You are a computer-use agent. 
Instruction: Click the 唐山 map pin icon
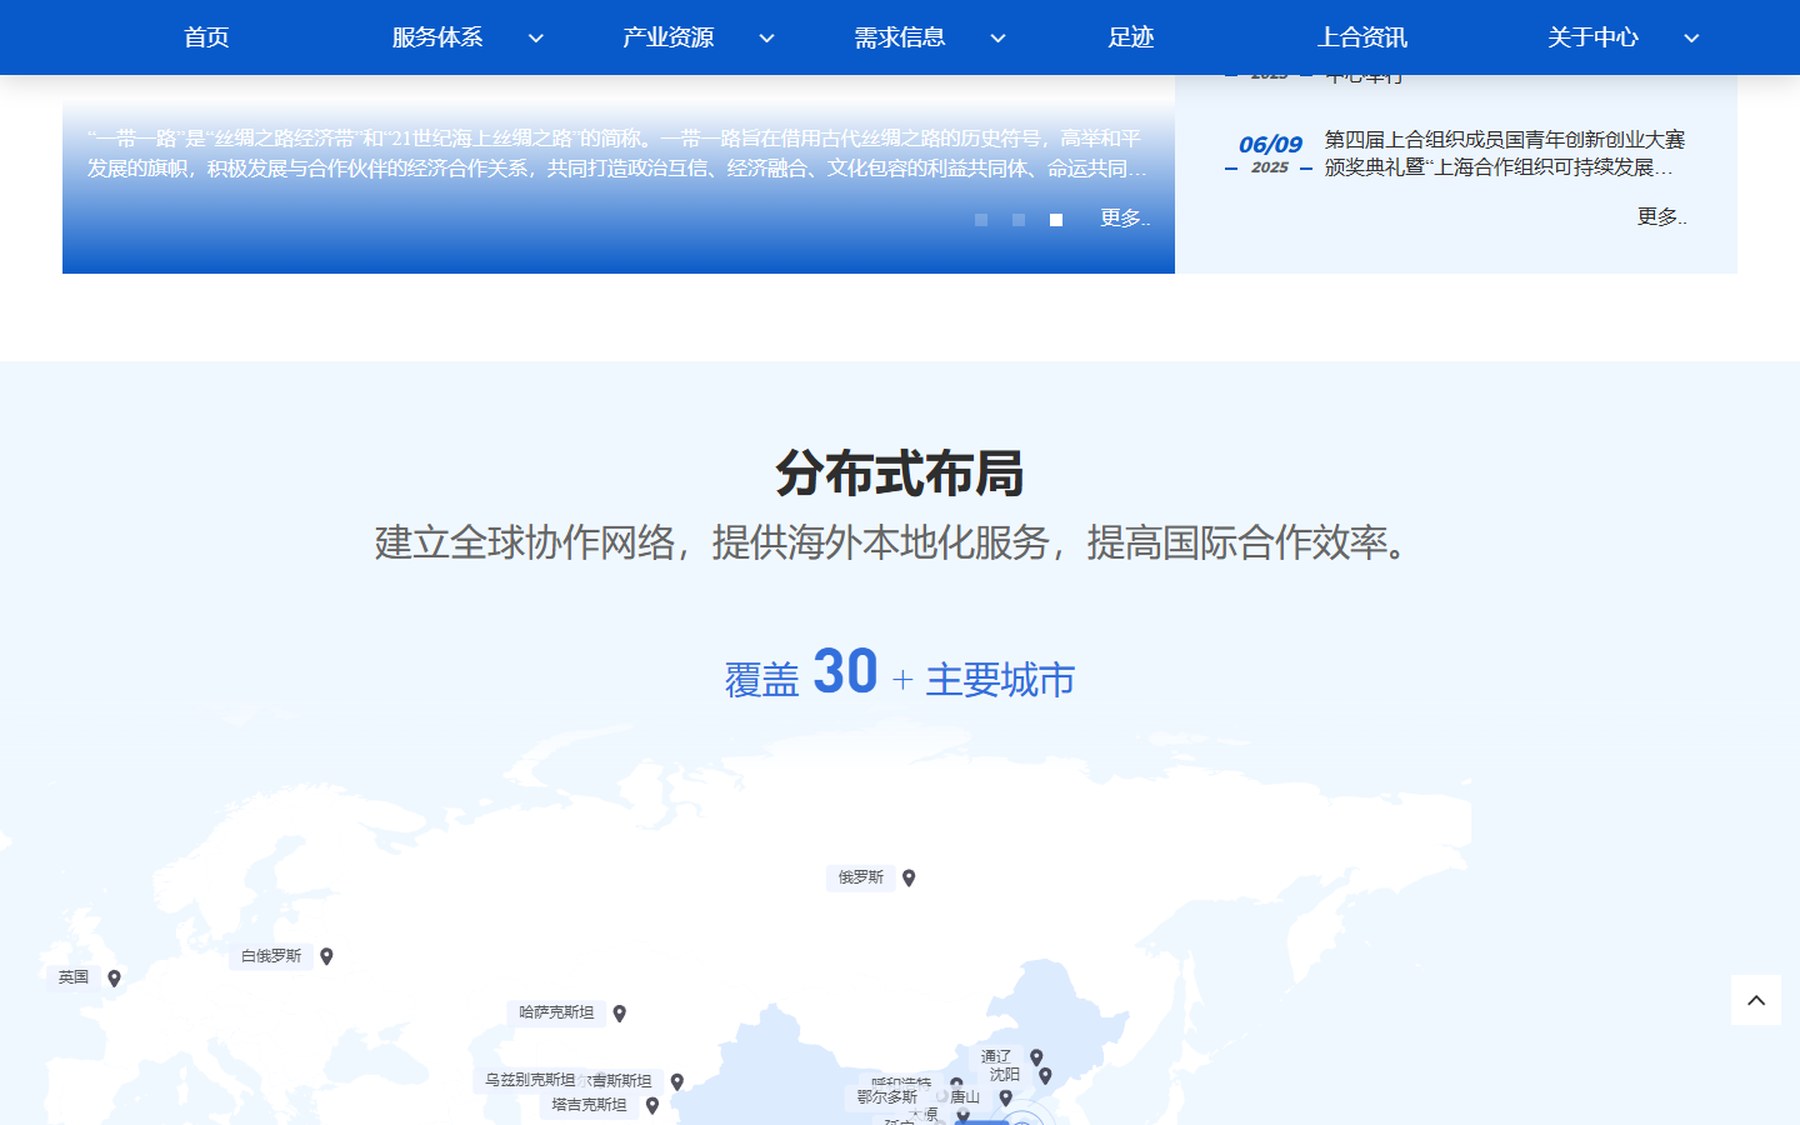[x=1006, y=1098]
